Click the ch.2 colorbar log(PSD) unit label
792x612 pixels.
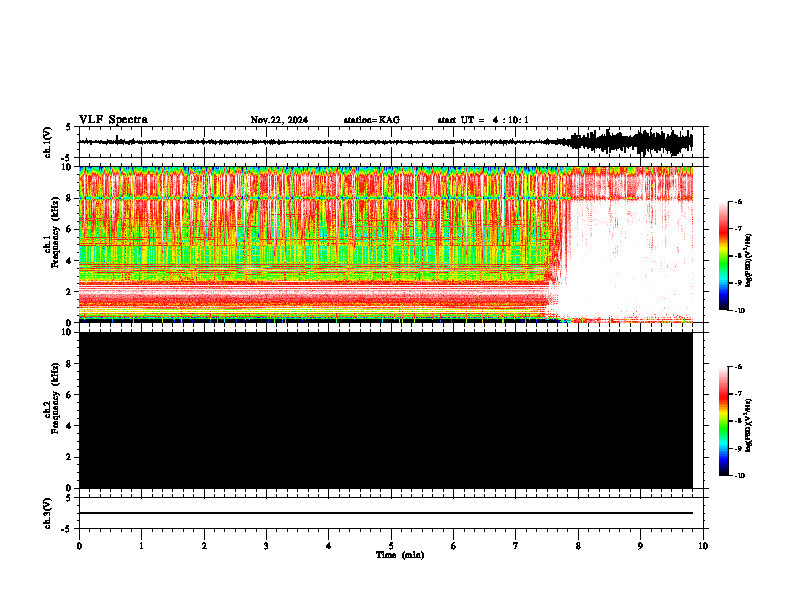[x=750, y=426]
